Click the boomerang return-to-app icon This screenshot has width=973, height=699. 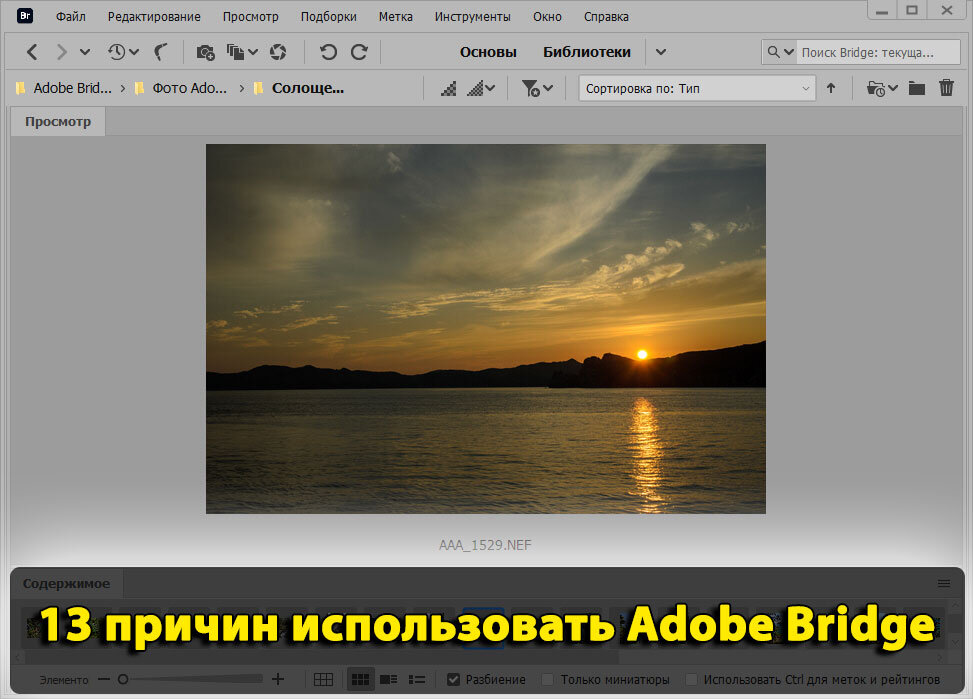(x=161, y=52)
